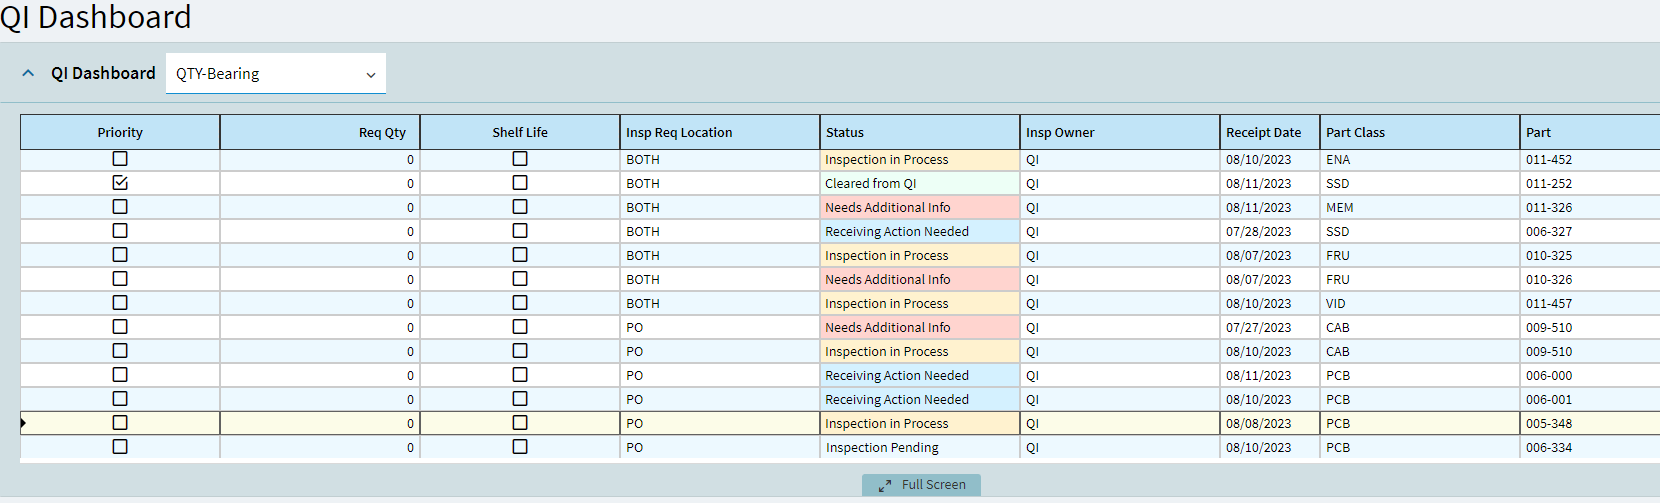Check Priority box for part 006-000
The image size is (1660, 503).
tap(120, 375)
